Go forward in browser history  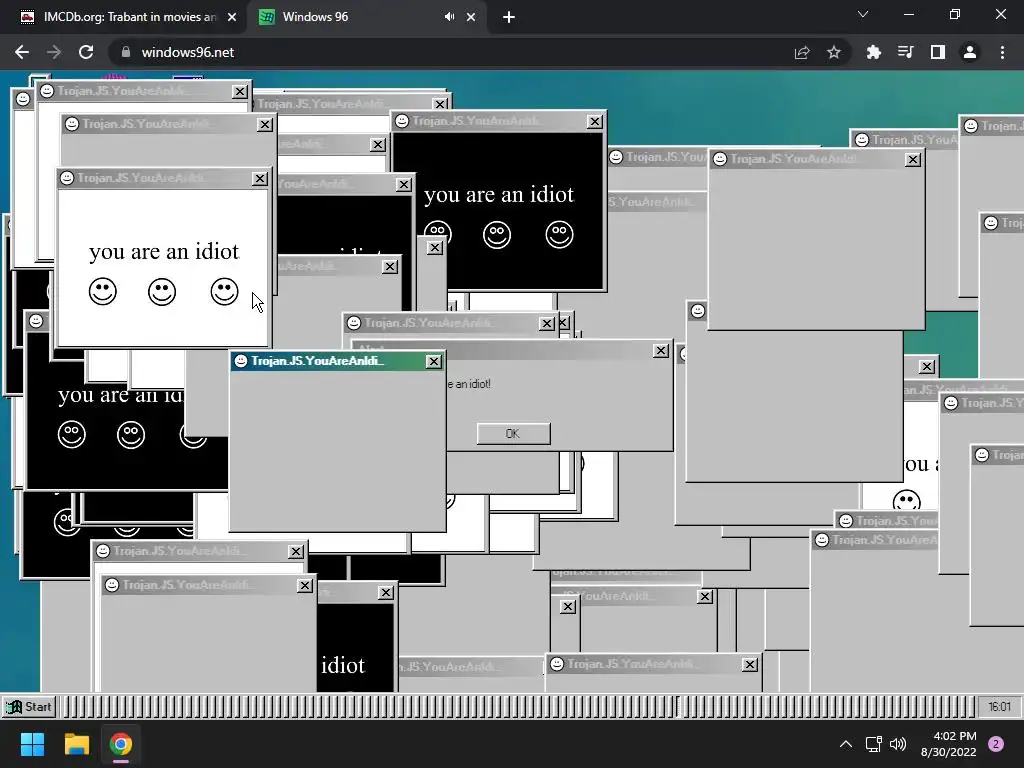54,52
